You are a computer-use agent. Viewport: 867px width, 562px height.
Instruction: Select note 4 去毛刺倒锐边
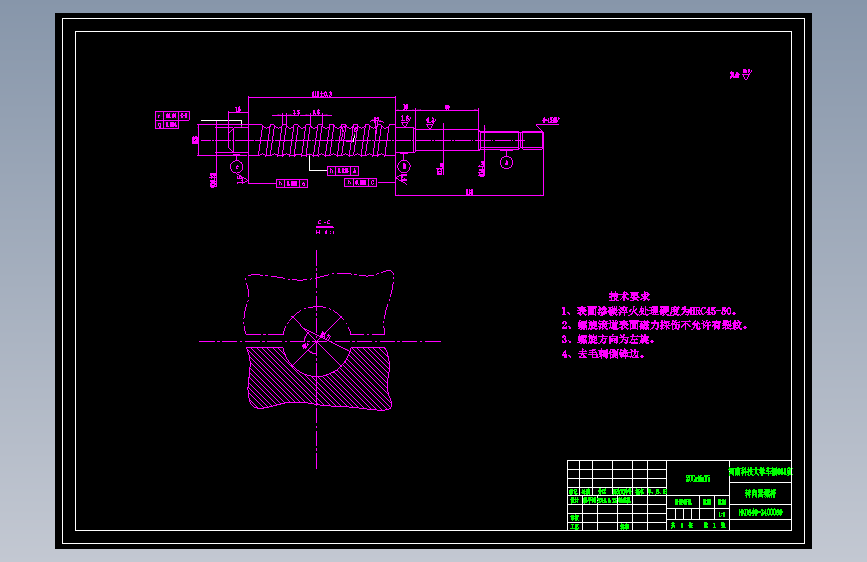pos(603,353)
